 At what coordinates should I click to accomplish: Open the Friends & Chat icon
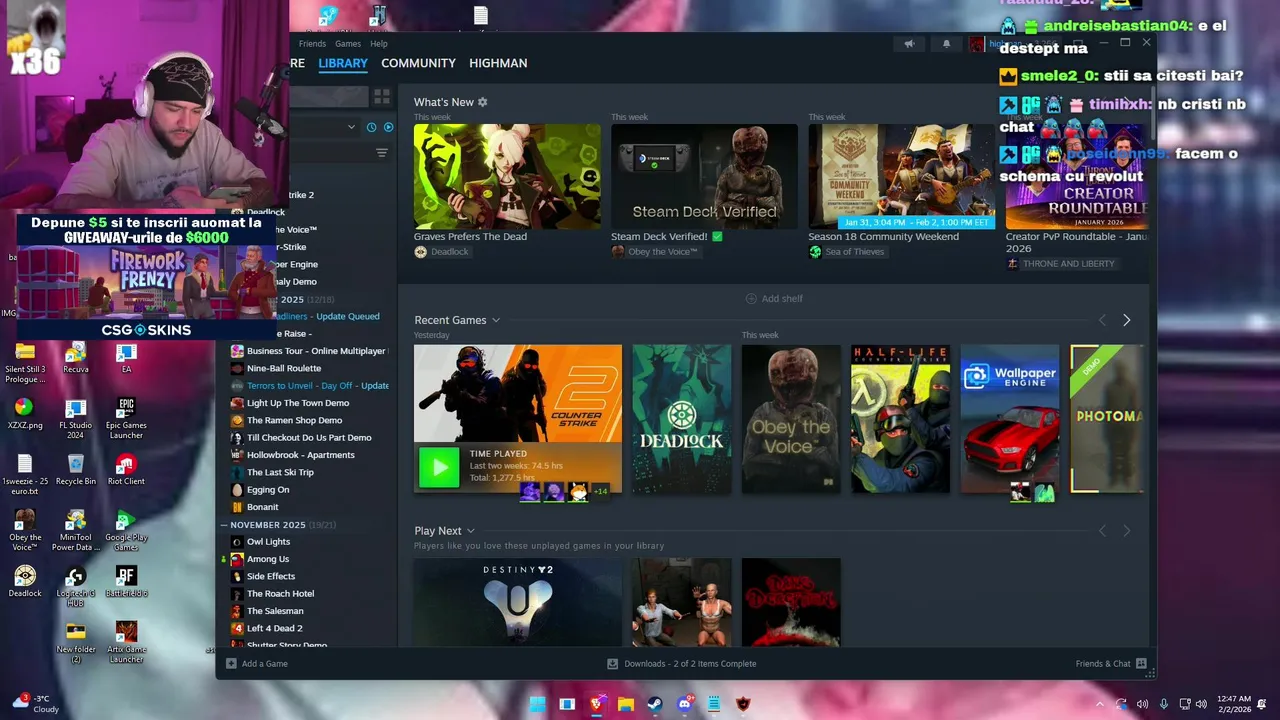pyautogui.click(x=1141, y=663)
